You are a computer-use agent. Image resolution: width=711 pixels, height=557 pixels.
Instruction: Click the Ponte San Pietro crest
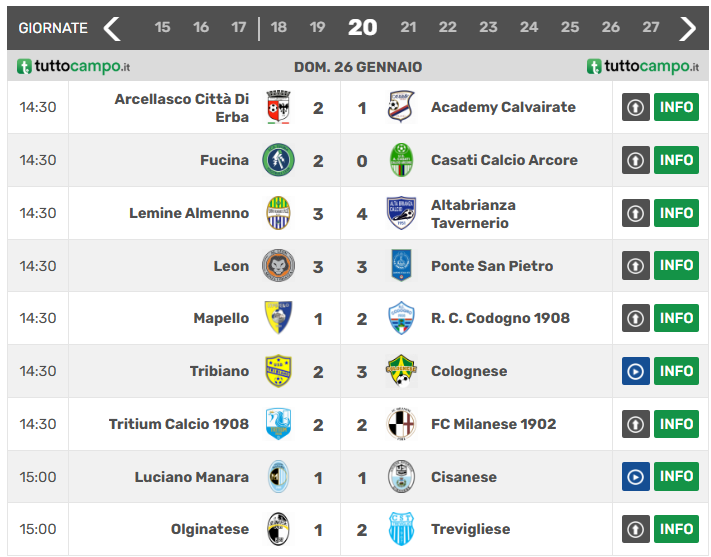point(401,266)
